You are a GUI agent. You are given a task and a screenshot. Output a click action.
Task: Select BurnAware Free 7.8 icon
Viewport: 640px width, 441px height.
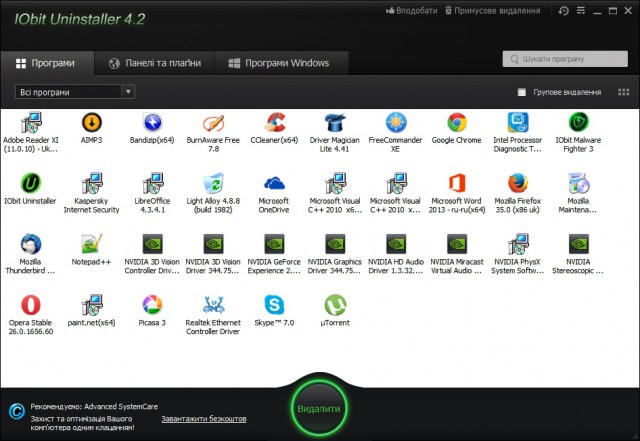click(x=213, y=122)
